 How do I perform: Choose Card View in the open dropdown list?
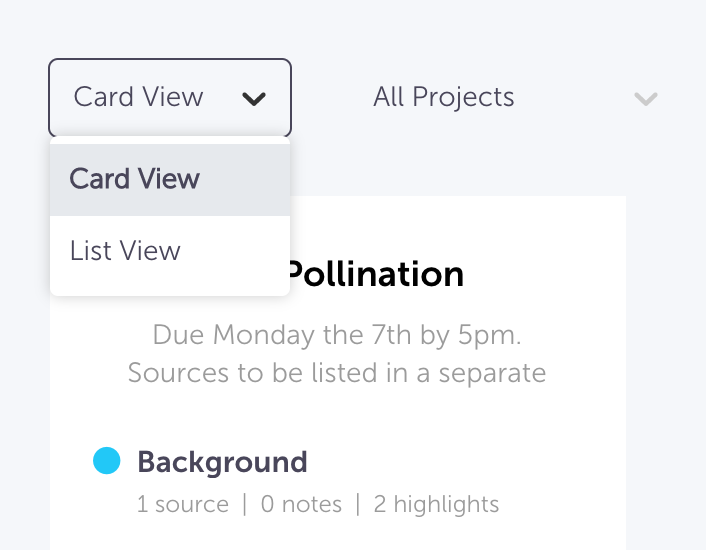tap(170, 179)
